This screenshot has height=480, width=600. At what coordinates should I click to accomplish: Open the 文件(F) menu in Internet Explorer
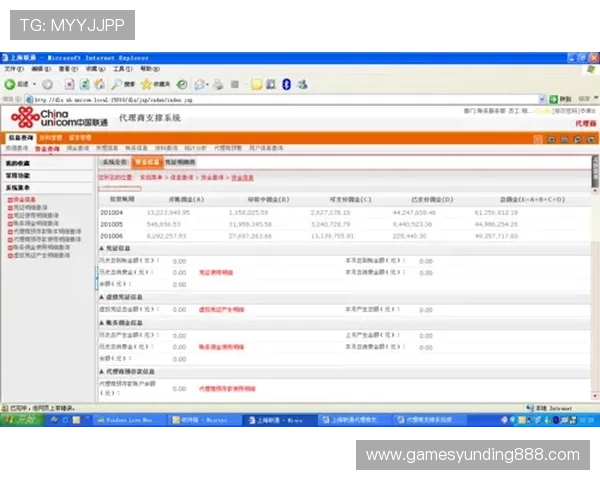[11, 69]
